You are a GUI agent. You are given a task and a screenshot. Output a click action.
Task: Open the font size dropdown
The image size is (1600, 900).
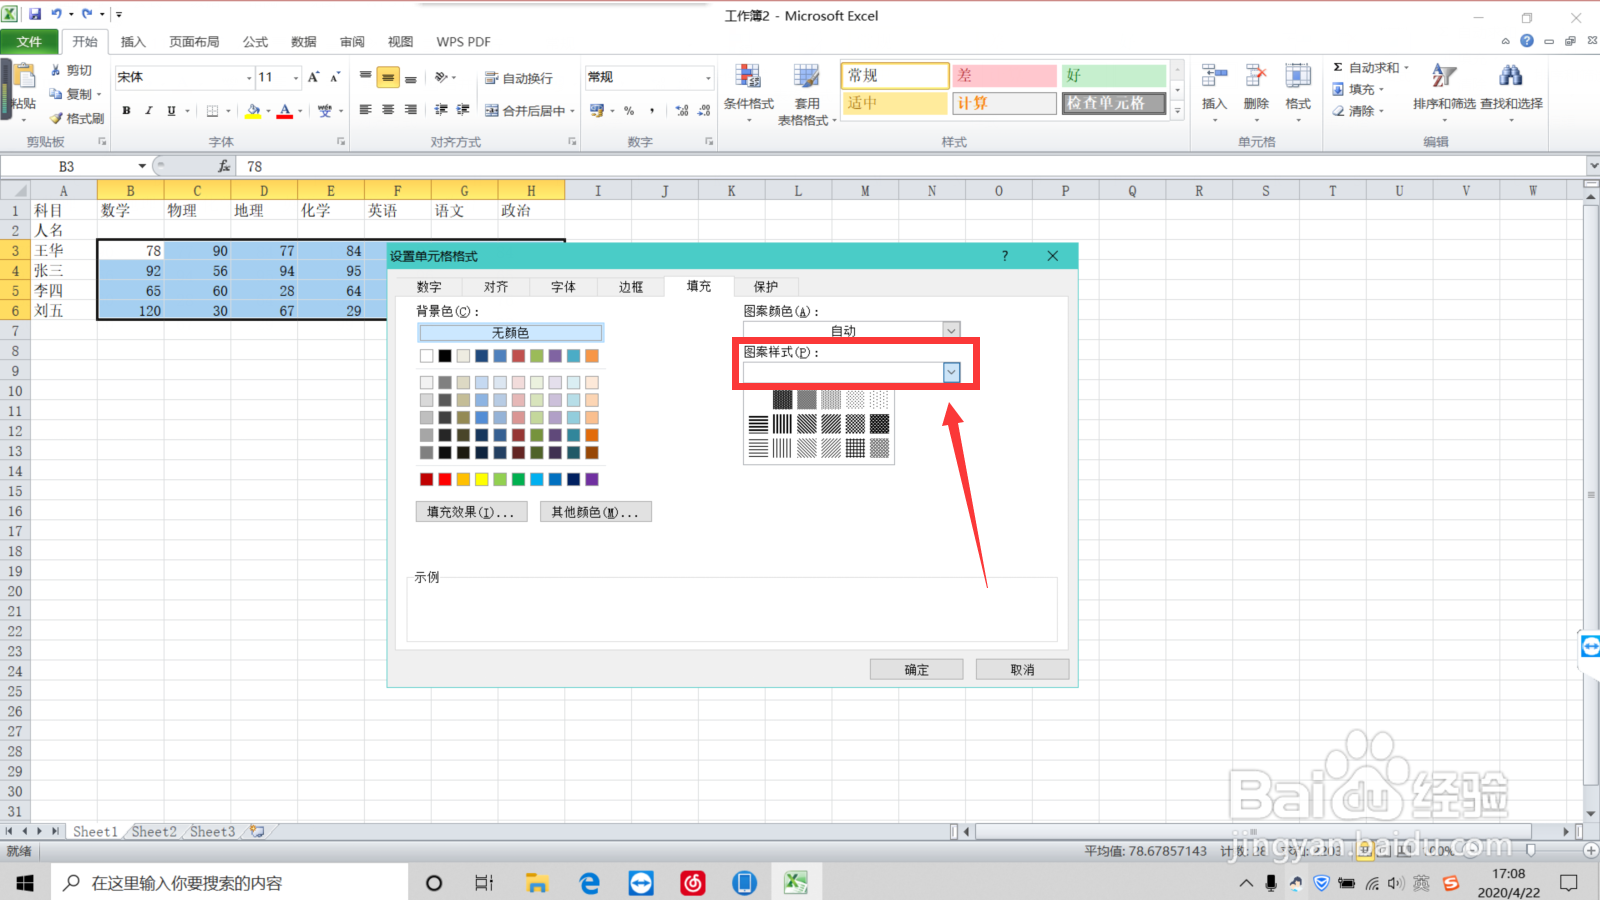pyautogui.click(x=296, y=77)
